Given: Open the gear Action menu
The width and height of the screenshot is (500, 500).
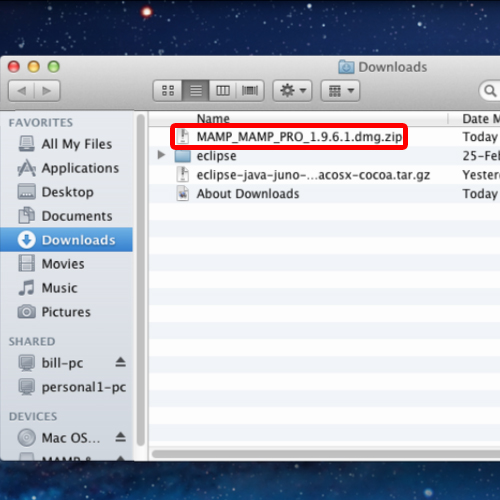Looking at the screenshot, I should pyautogui.click(x=292, y=90).
